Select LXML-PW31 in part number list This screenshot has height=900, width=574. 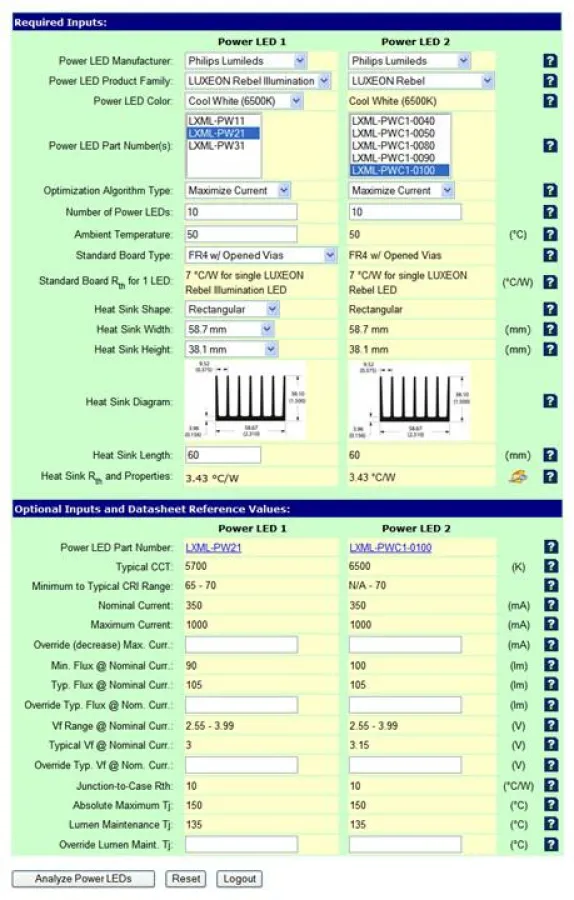[x=223, y=146]
